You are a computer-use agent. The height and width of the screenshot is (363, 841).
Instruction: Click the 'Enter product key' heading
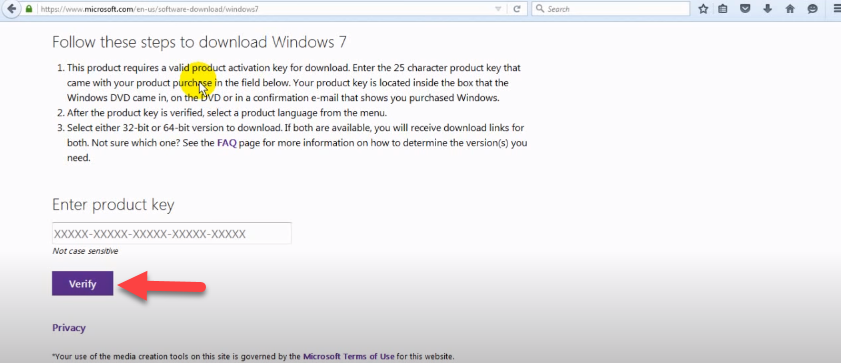click(x=113, y=205)
